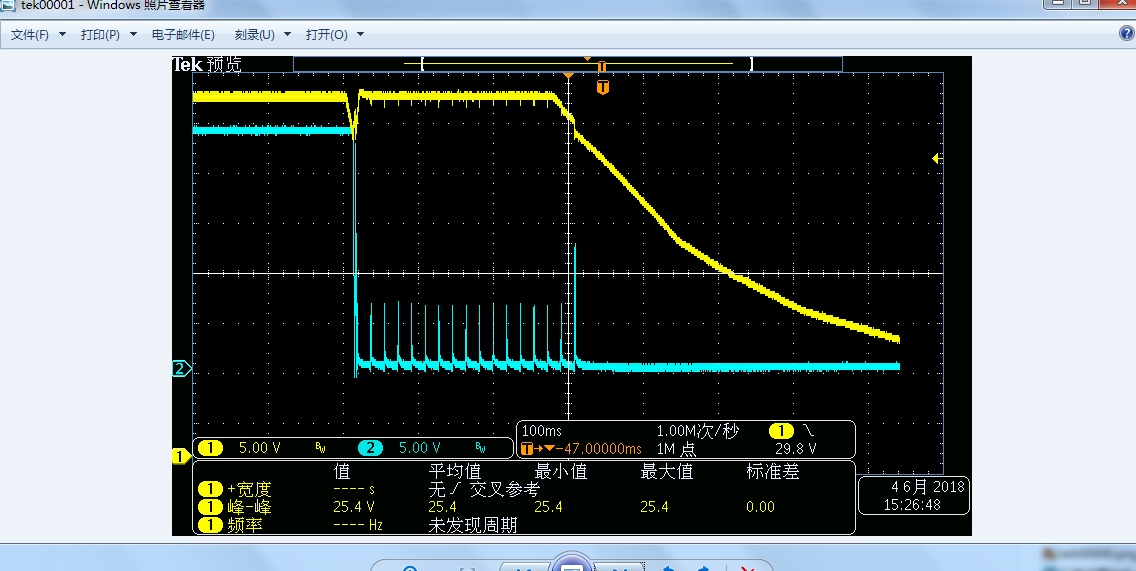The width and height of the screenshot is (1136, 571).
Task: Click the 标准差 column header
Action: point(772,472)
